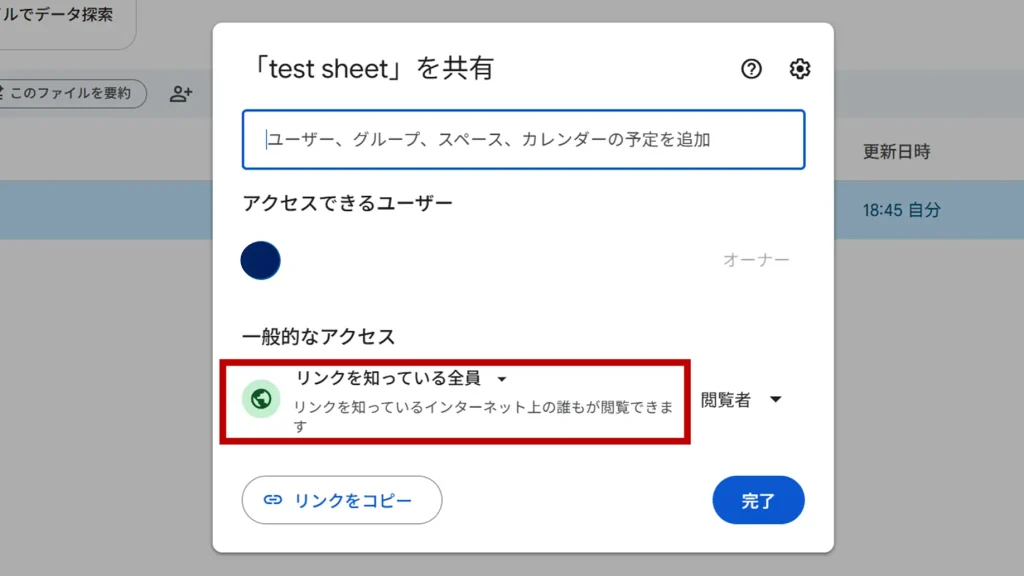Image resolution: width=1024 pixels, height=576 pixels.
Task: Sort by the 更新日時 column header
Action: pos(896,152)
